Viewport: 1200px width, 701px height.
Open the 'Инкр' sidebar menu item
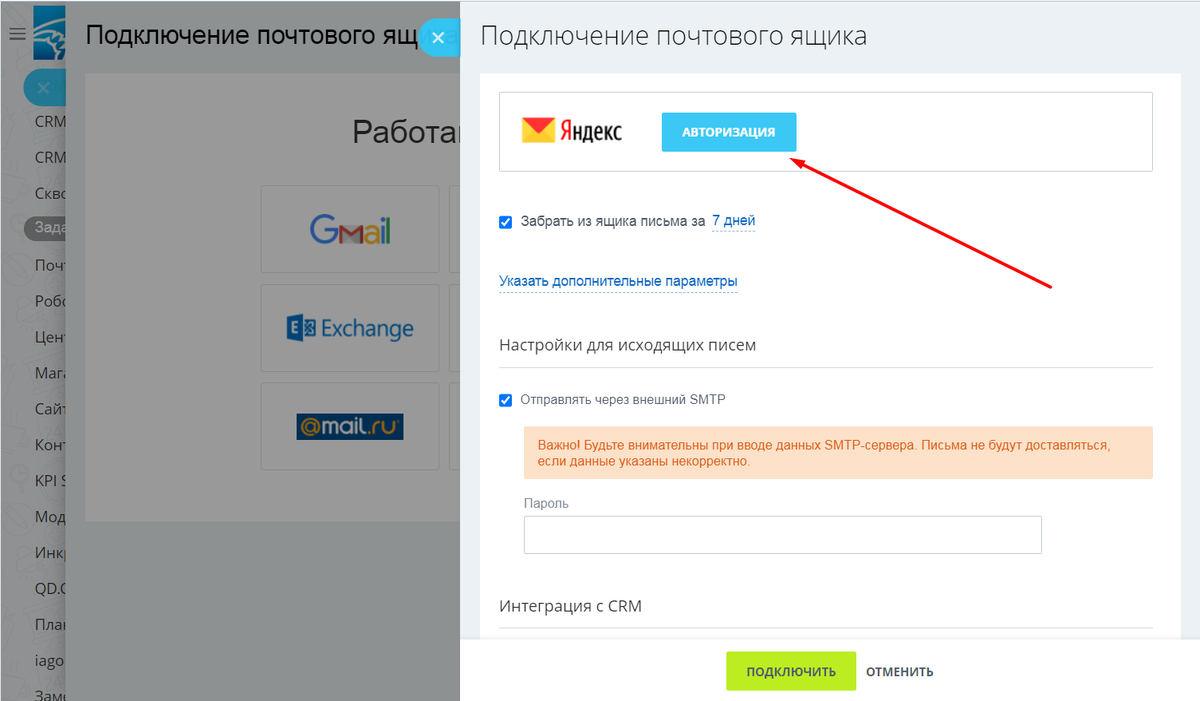point(50,553)
